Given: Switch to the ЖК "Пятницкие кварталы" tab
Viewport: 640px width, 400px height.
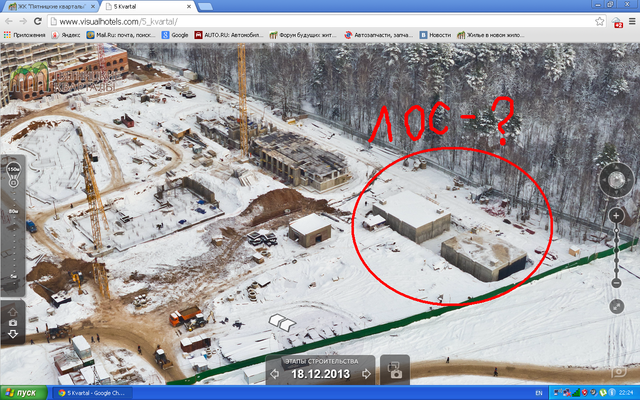Looking at the screenshot, I should click(x=50, y=7).
